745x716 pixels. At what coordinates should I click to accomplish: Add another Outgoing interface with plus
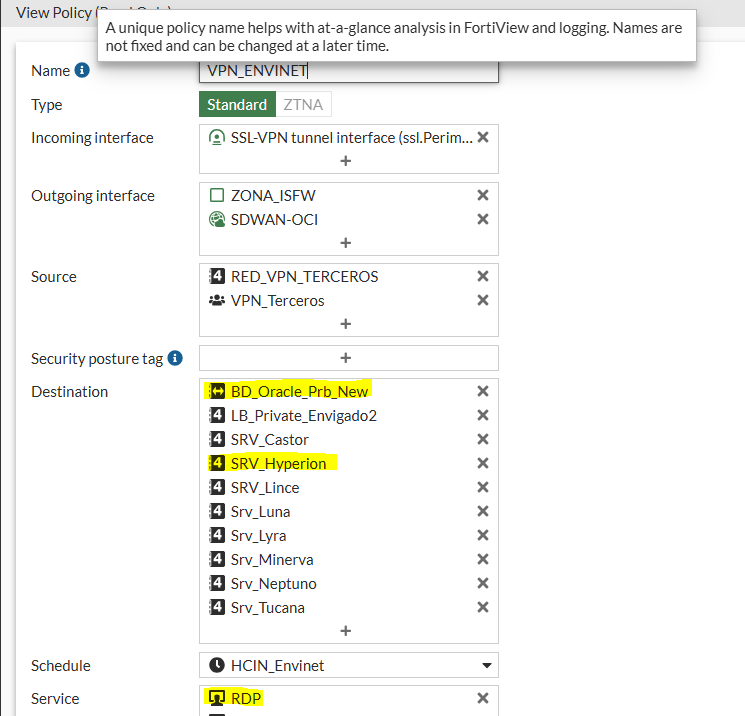pos(346,243)
